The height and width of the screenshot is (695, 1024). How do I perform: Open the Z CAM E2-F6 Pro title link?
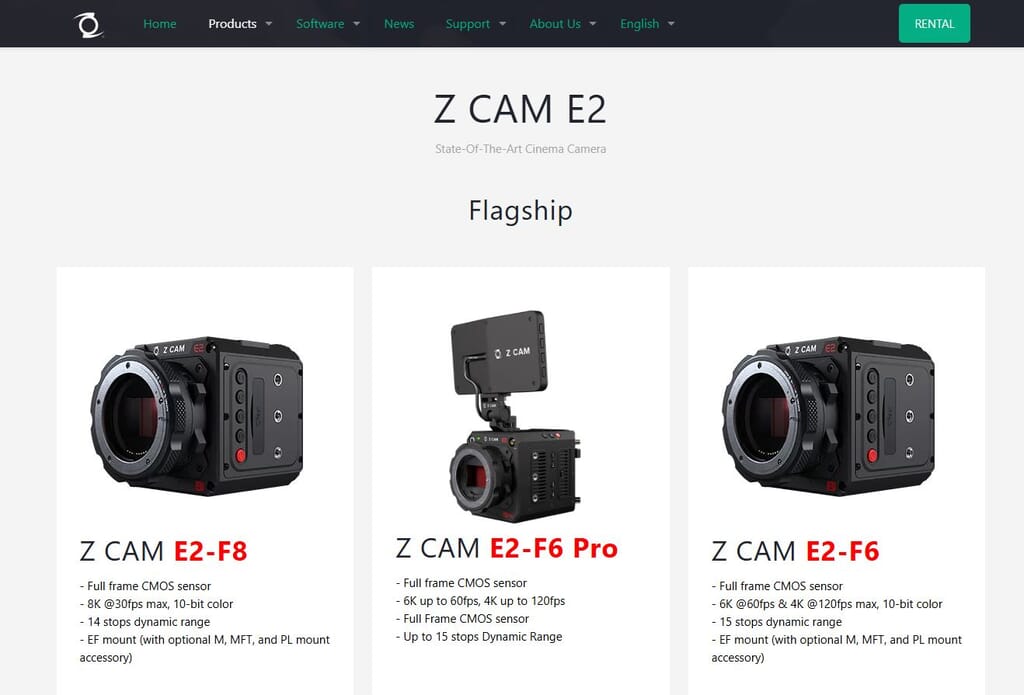[x=507, y=548]
